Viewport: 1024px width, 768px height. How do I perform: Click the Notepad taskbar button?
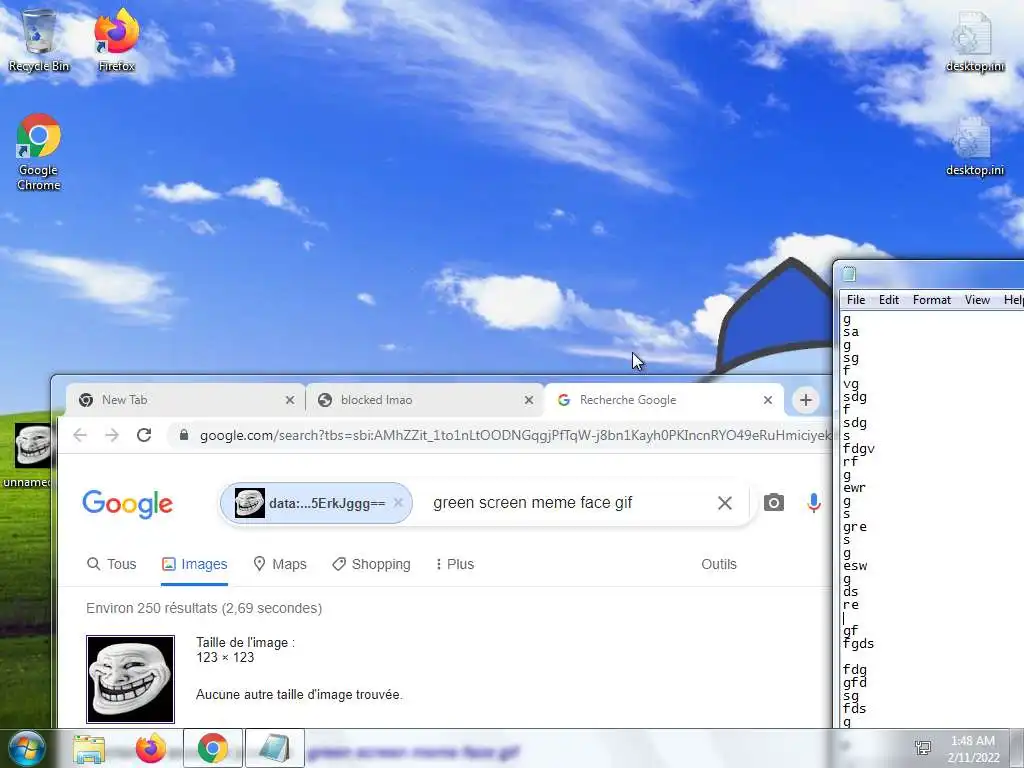click(275, 748)
